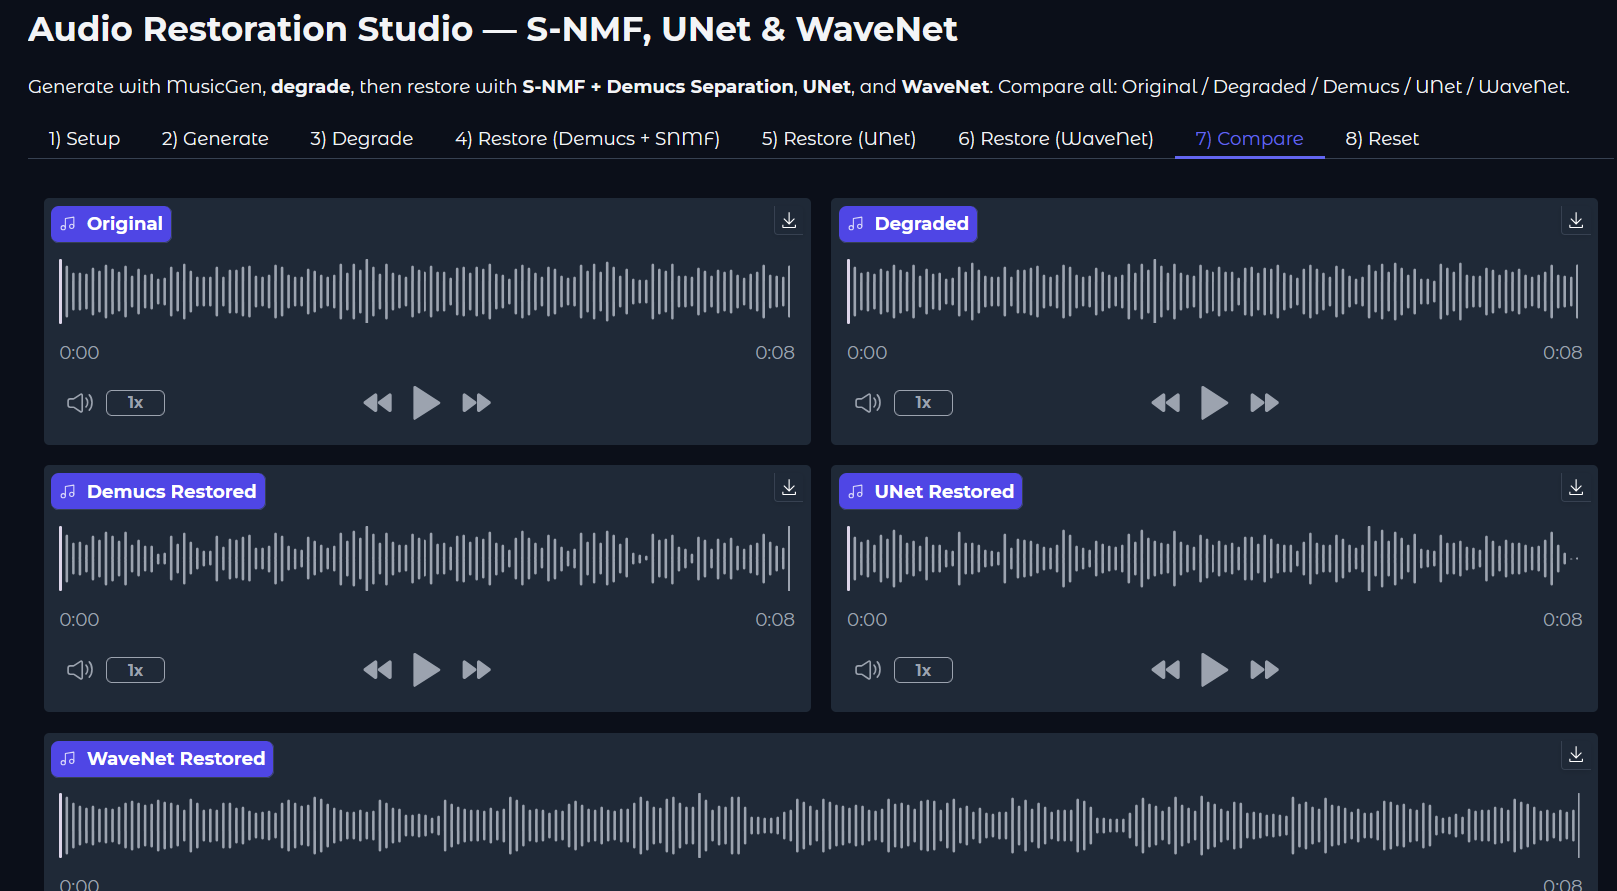The image size is (1617, 891).
Task: Download the Demucs Restored audio
Action: 789,488
